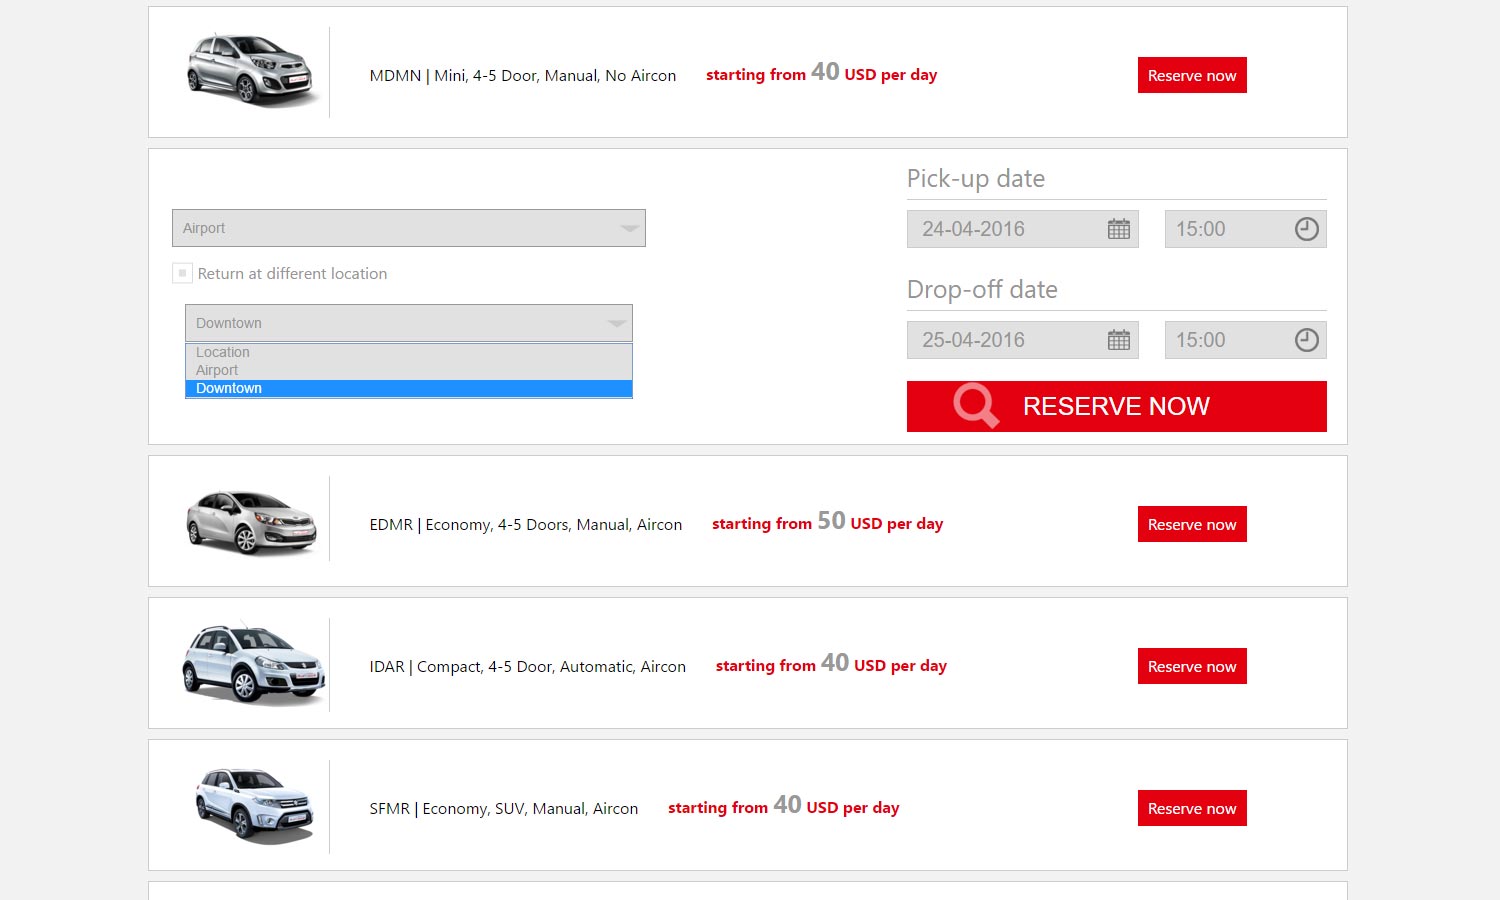Select Downtown highlighted option in list
The width and height of the screenshot is (1500, 900).
229,389
